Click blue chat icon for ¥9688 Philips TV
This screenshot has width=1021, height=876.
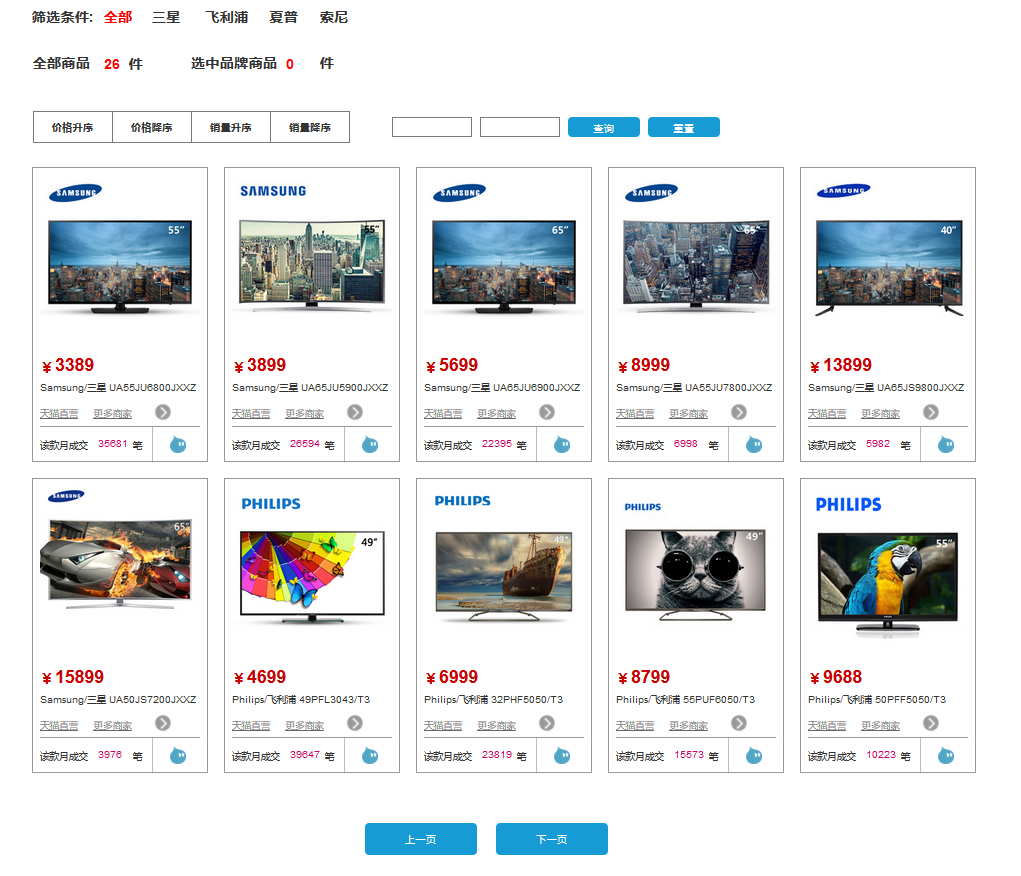click(946, 756)
